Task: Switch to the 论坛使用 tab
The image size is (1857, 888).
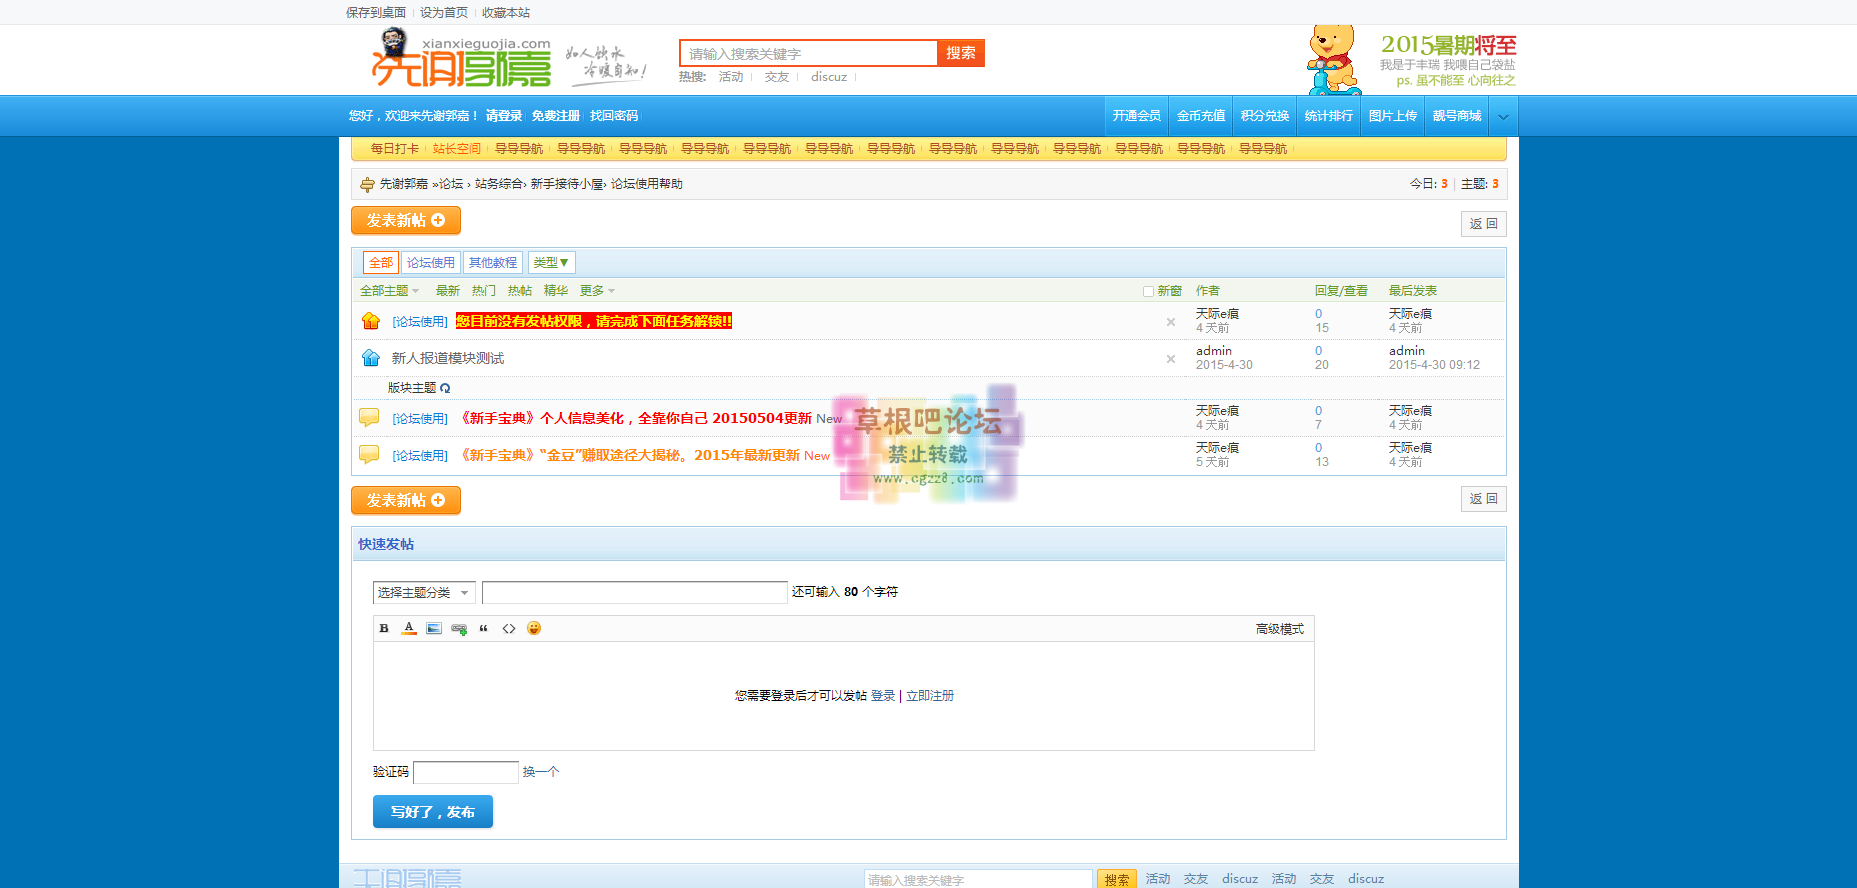Action: coord(431,263)
